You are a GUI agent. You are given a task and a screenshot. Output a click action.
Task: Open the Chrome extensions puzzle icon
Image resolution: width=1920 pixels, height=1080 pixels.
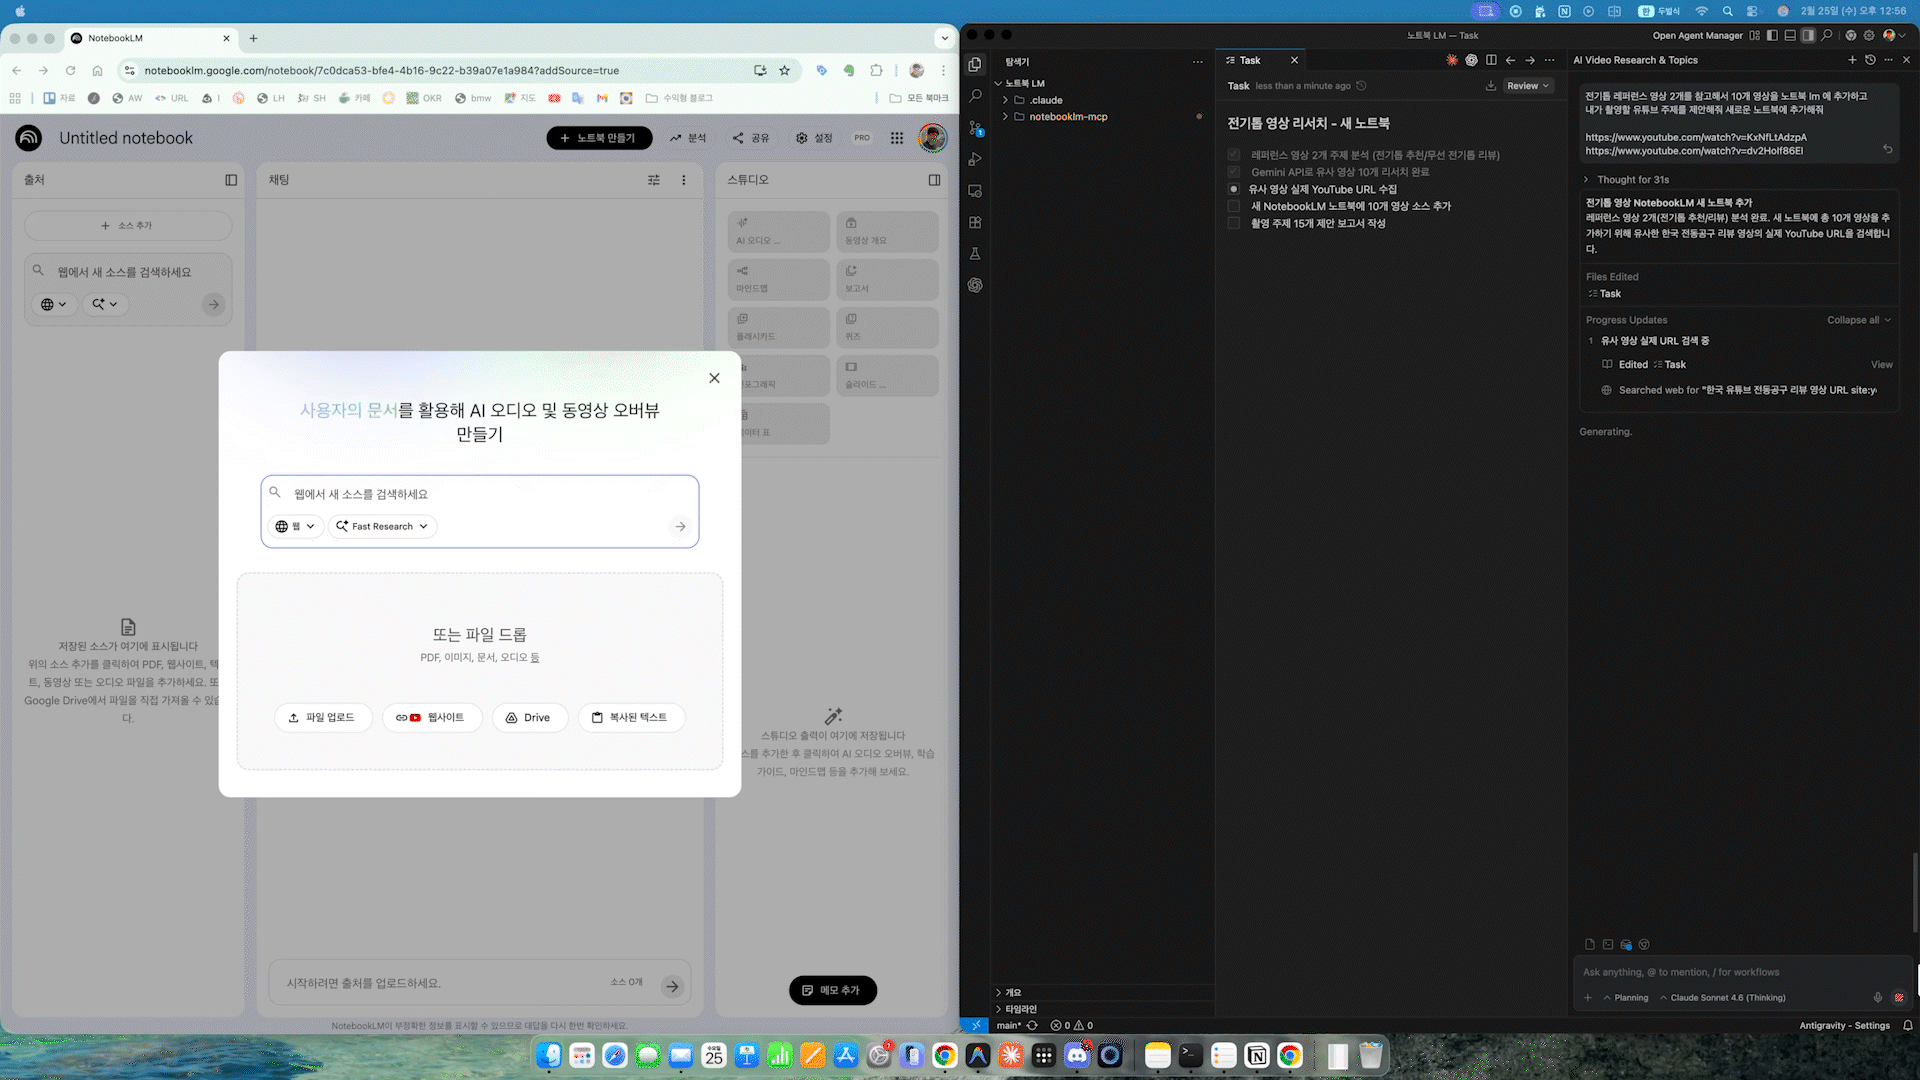pos(876,70)
